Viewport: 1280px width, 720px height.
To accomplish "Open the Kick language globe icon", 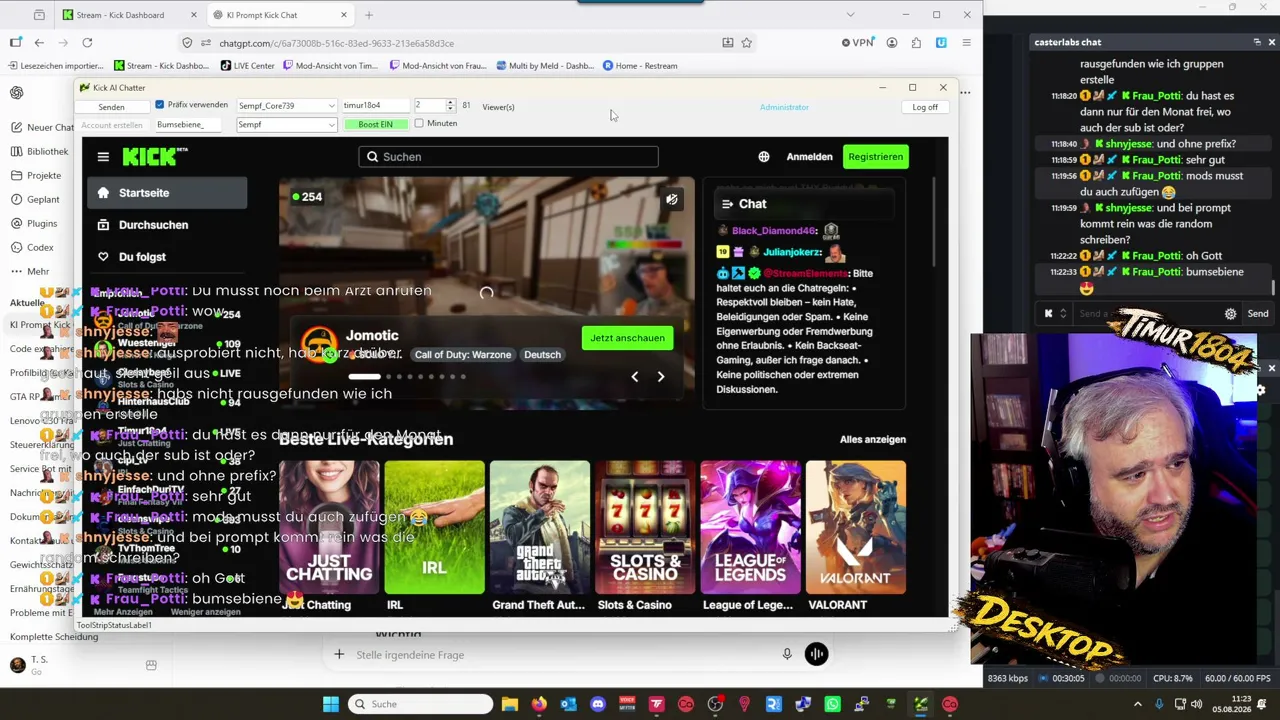I will click(x=764, y=157).
